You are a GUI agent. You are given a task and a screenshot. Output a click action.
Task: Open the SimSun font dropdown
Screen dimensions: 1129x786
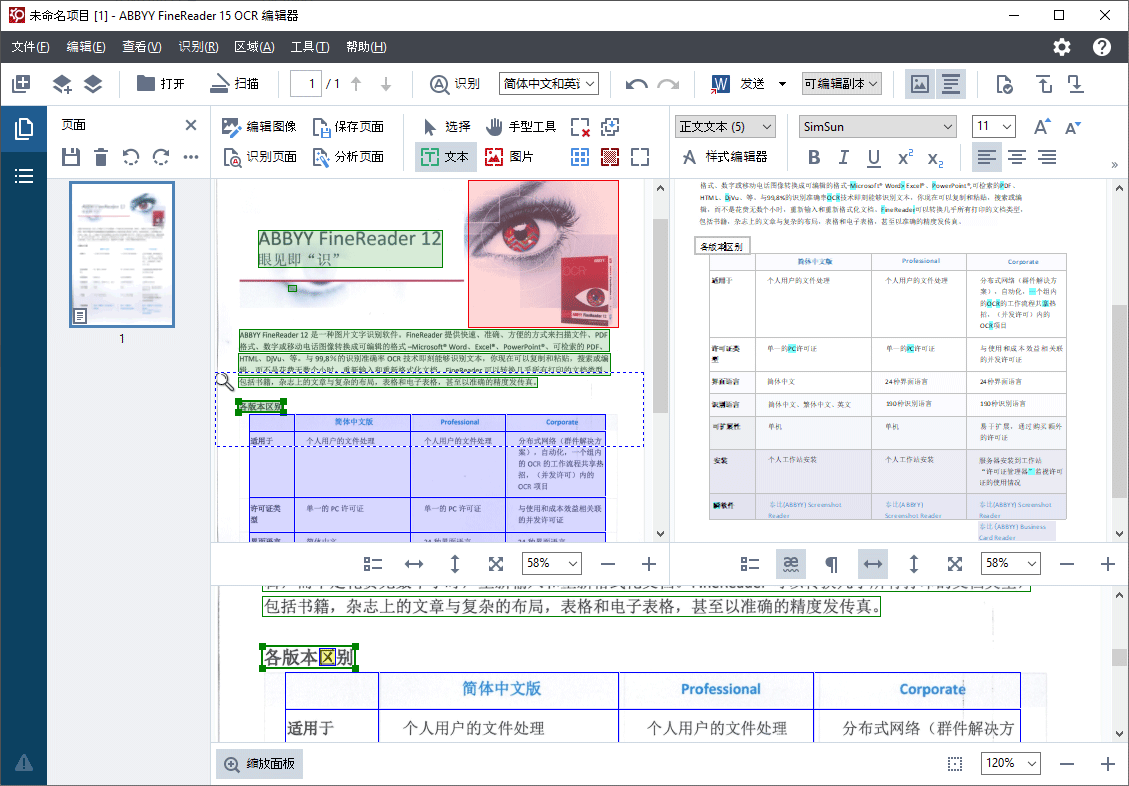pos(876,126)
